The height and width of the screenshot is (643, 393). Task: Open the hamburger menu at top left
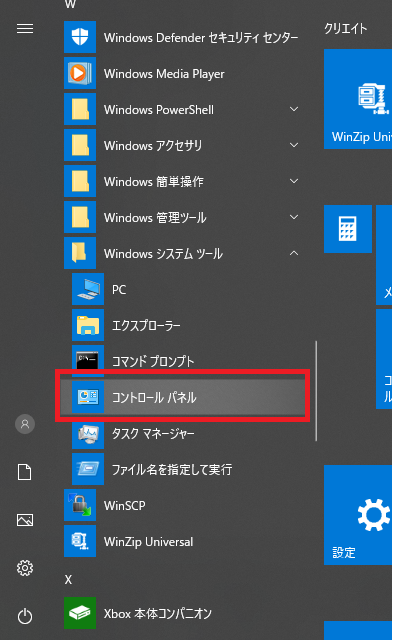pos(25,29)
